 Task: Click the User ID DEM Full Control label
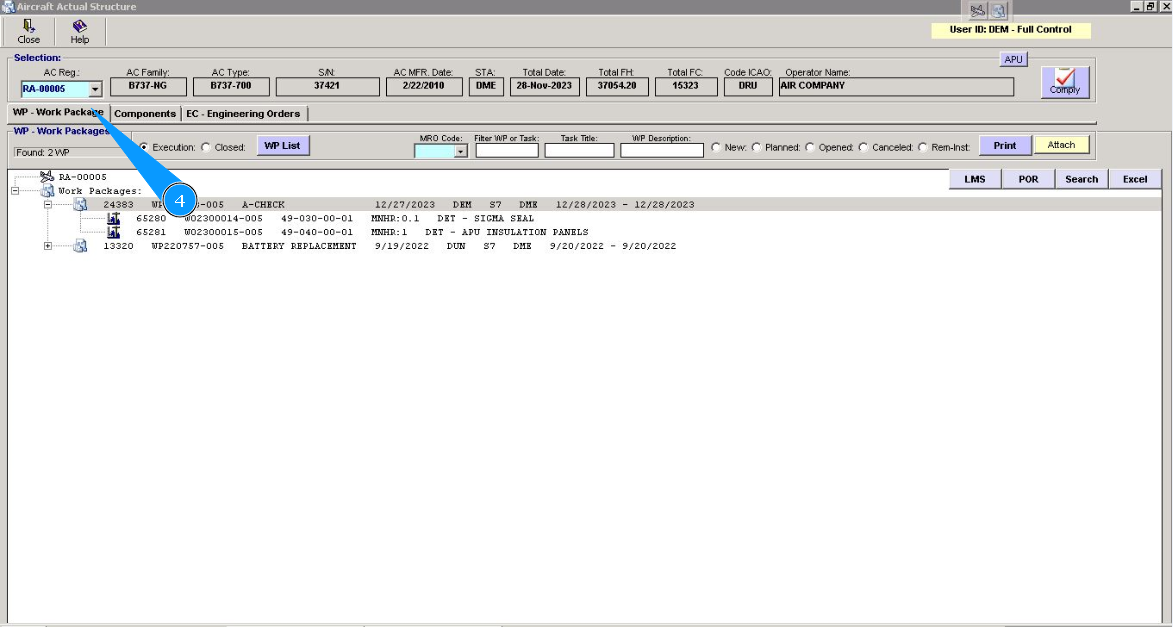1011,30
